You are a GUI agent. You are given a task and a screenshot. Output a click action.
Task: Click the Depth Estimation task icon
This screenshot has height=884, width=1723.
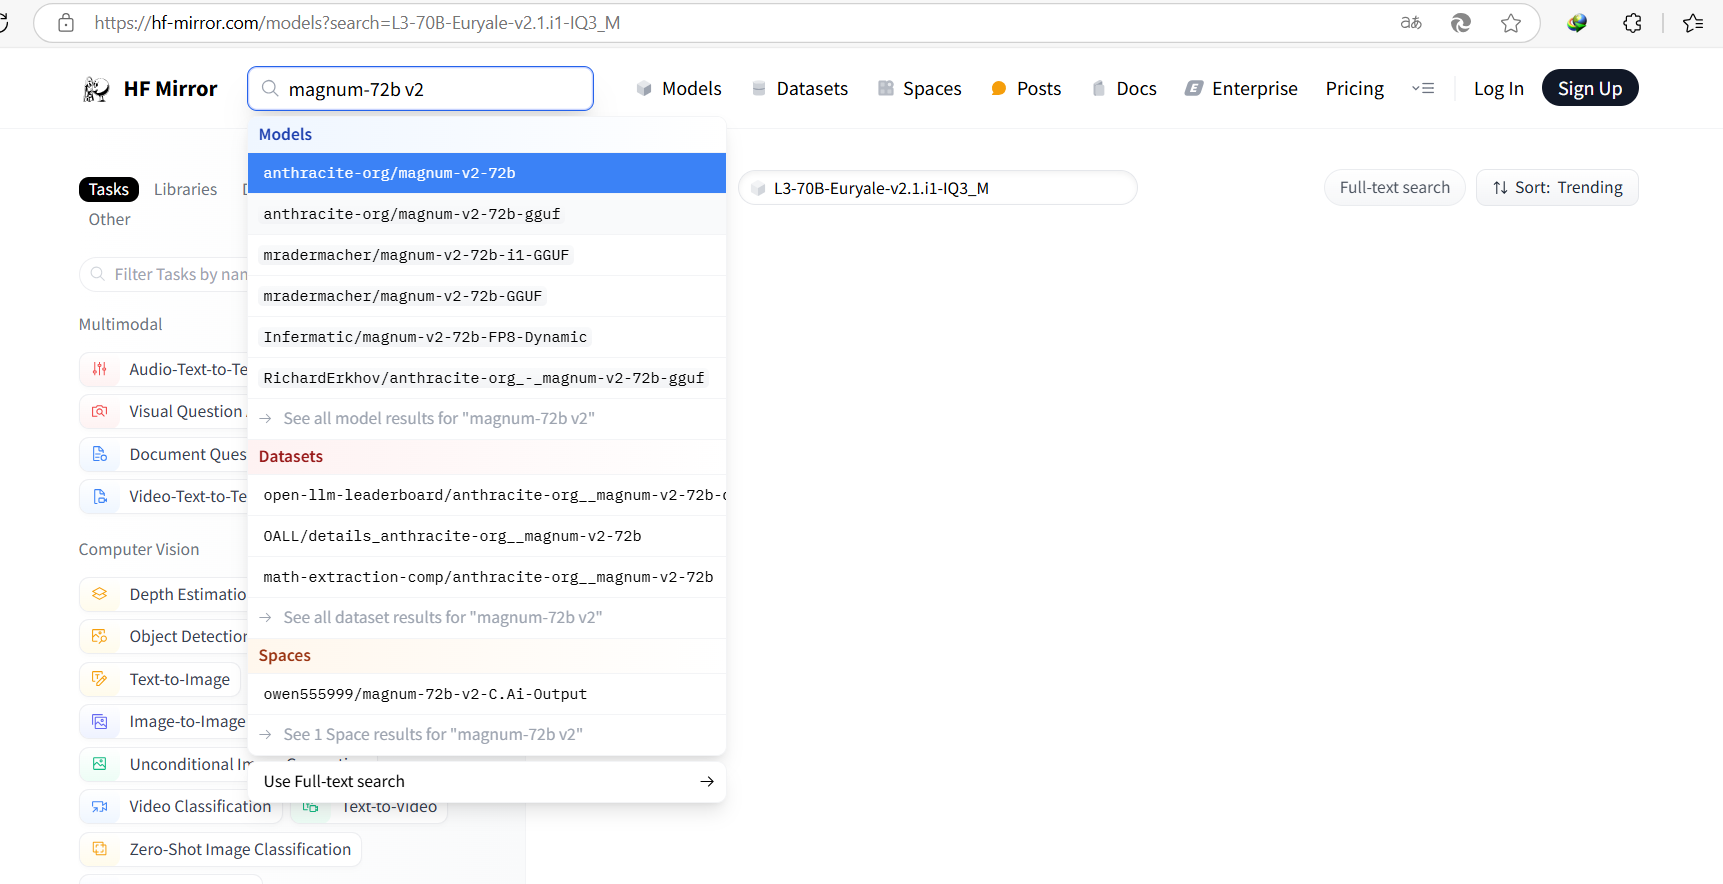click(100, 594)
